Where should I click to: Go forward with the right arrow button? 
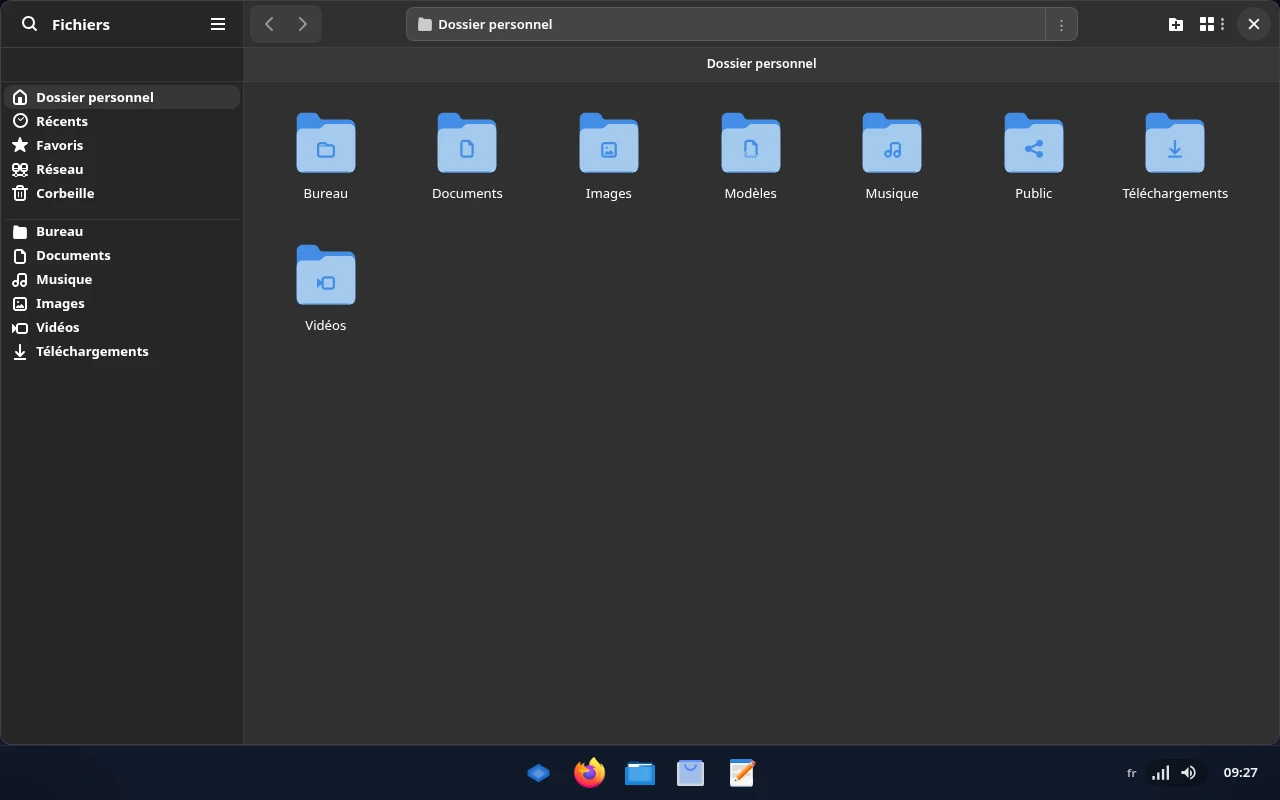[x=303, y=24]
